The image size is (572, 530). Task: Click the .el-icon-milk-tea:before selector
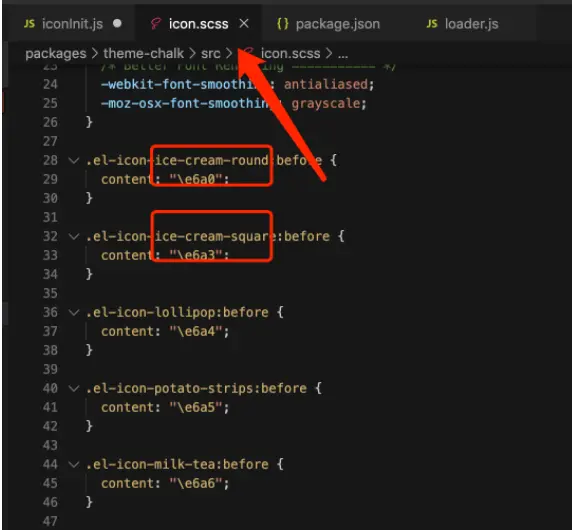point(177,464)
